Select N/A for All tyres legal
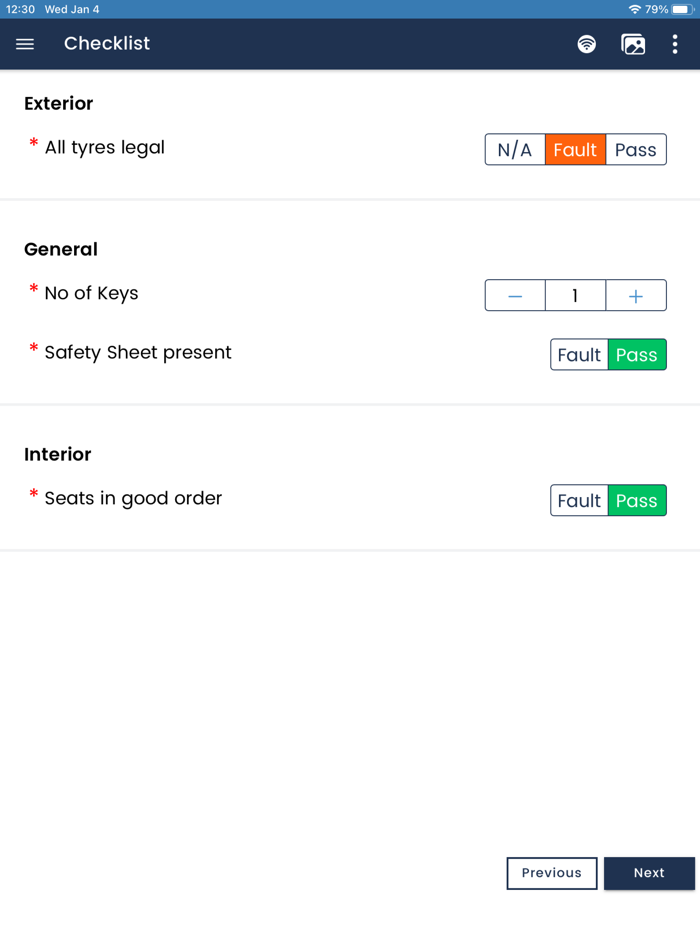This screenshot has width=700, height=934. click(514, 149)
